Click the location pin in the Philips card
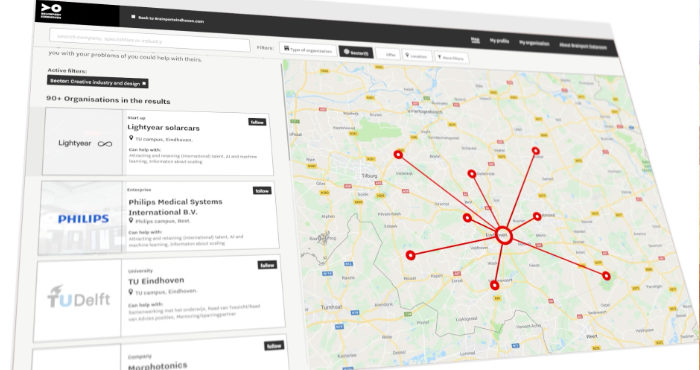 [x=131, y=220]
